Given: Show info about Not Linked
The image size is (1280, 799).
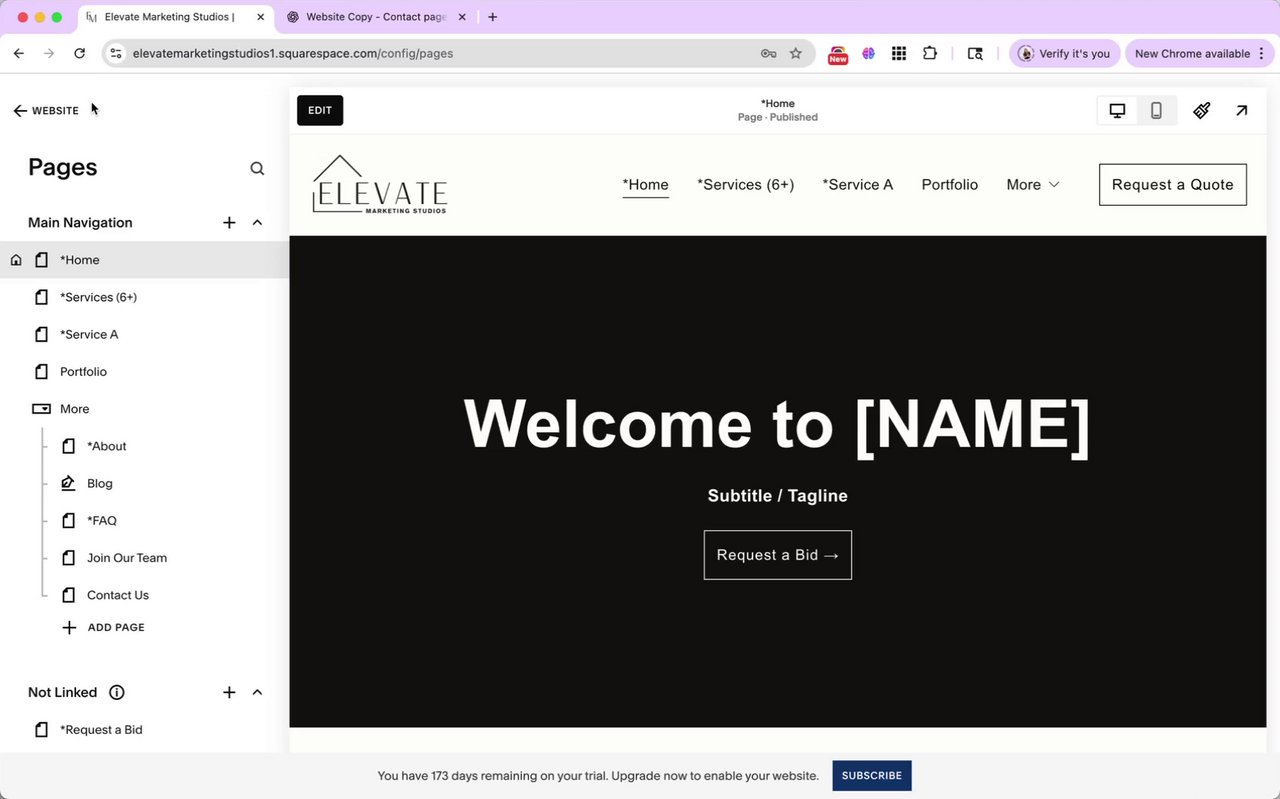Looking at the screenshot, I should click(117, 692).
